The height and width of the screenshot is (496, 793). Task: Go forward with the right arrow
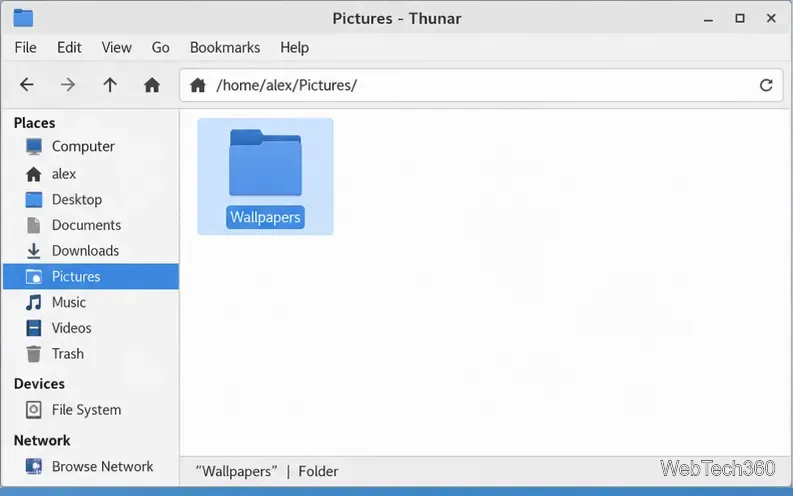tap(68, 84)
